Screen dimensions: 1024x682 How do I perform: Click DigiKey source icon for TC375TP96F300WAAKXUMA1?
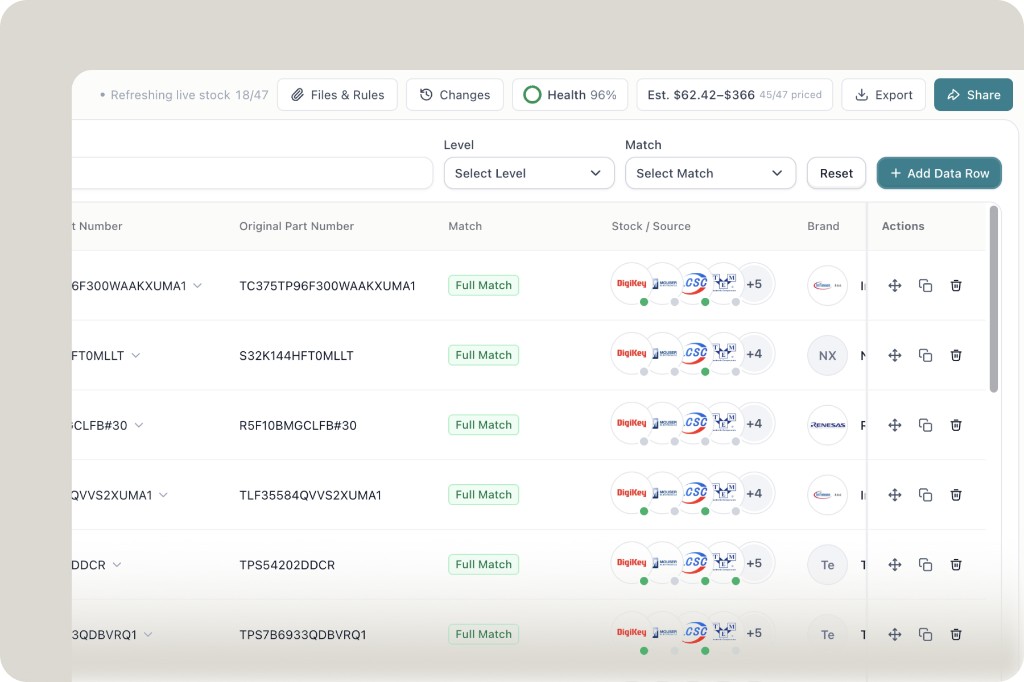pos(631,284)
